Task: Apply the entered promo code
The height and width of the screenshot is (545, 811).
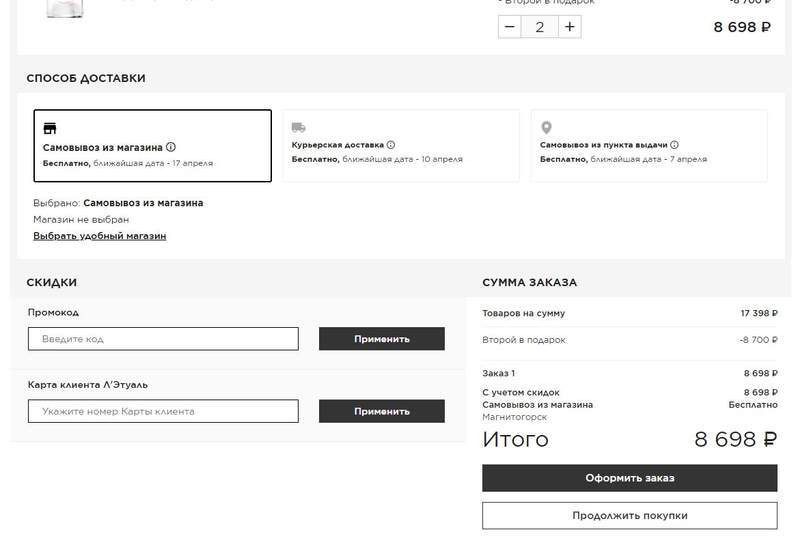Action: (381, 339)
